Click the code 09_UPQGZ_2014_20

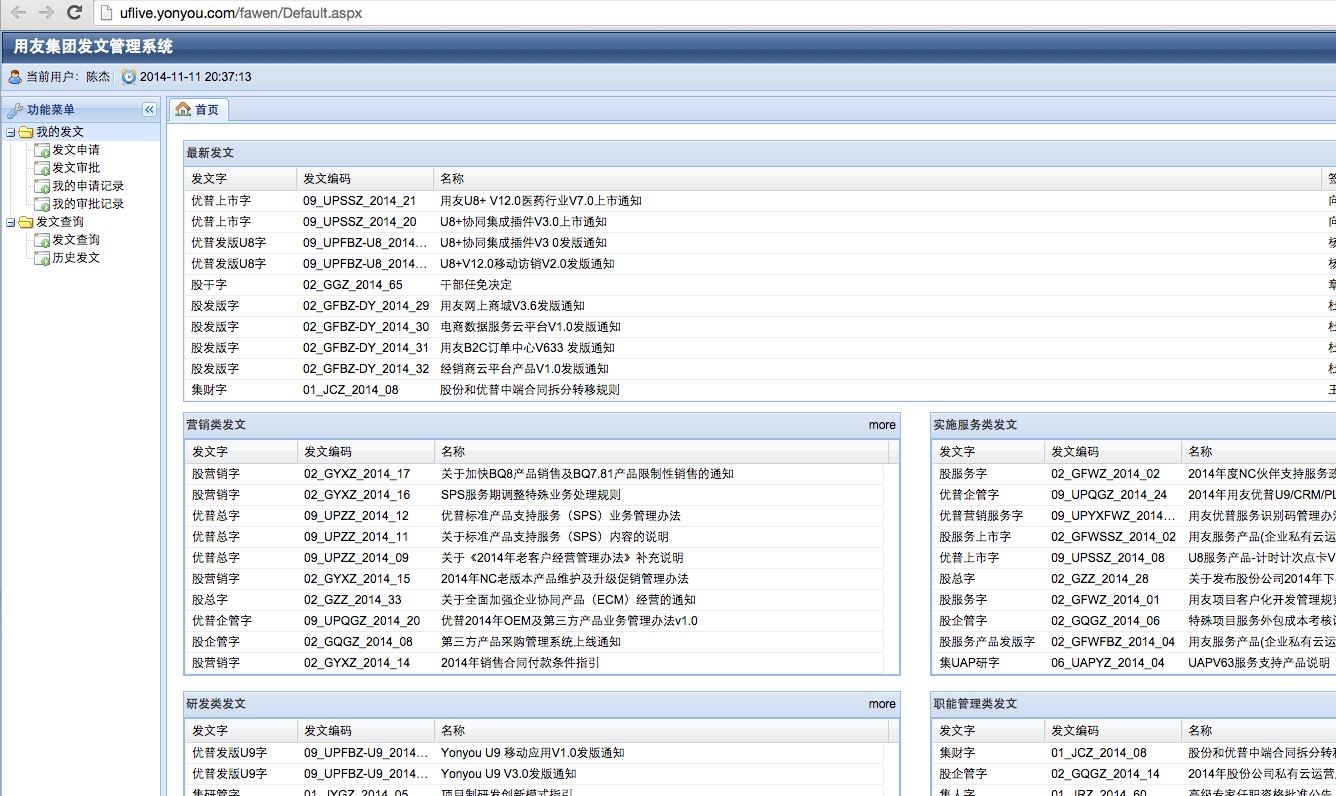362,621
